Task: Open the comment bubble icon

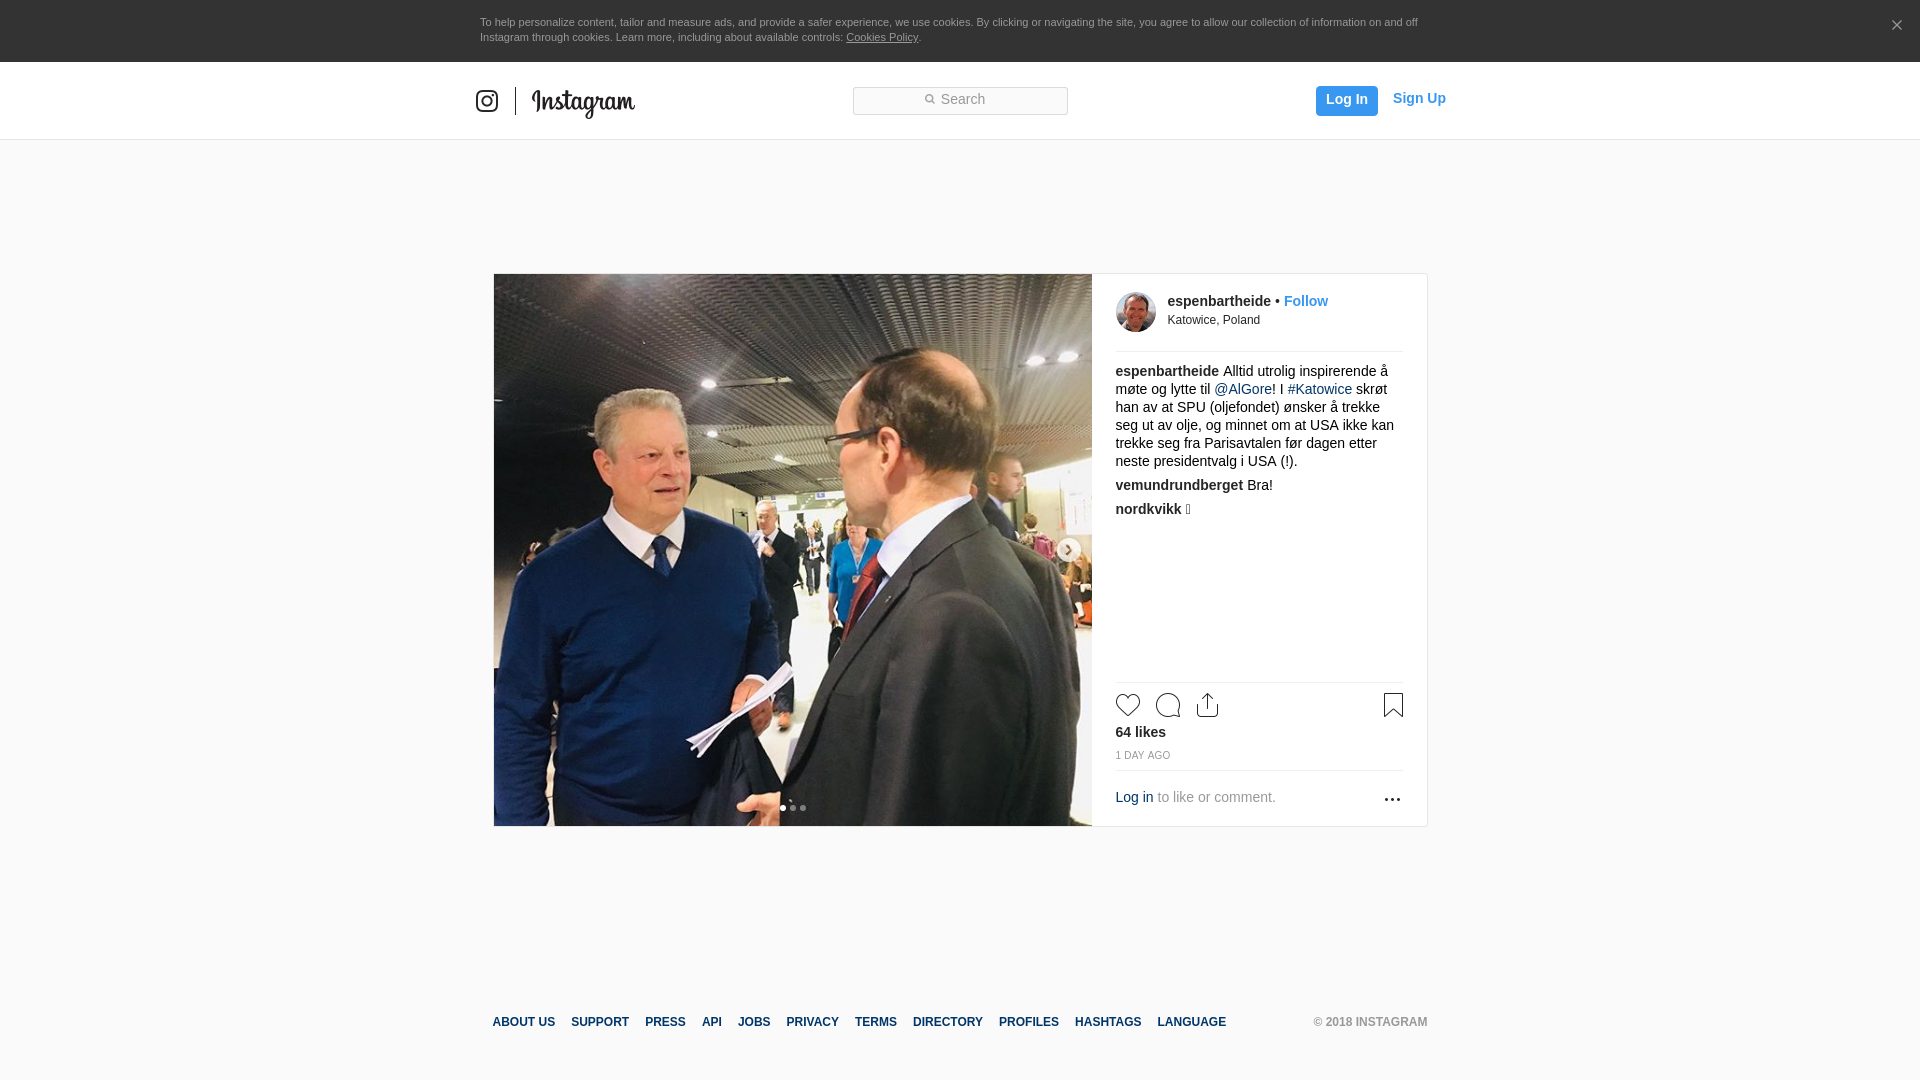Action: point(1168,705)
